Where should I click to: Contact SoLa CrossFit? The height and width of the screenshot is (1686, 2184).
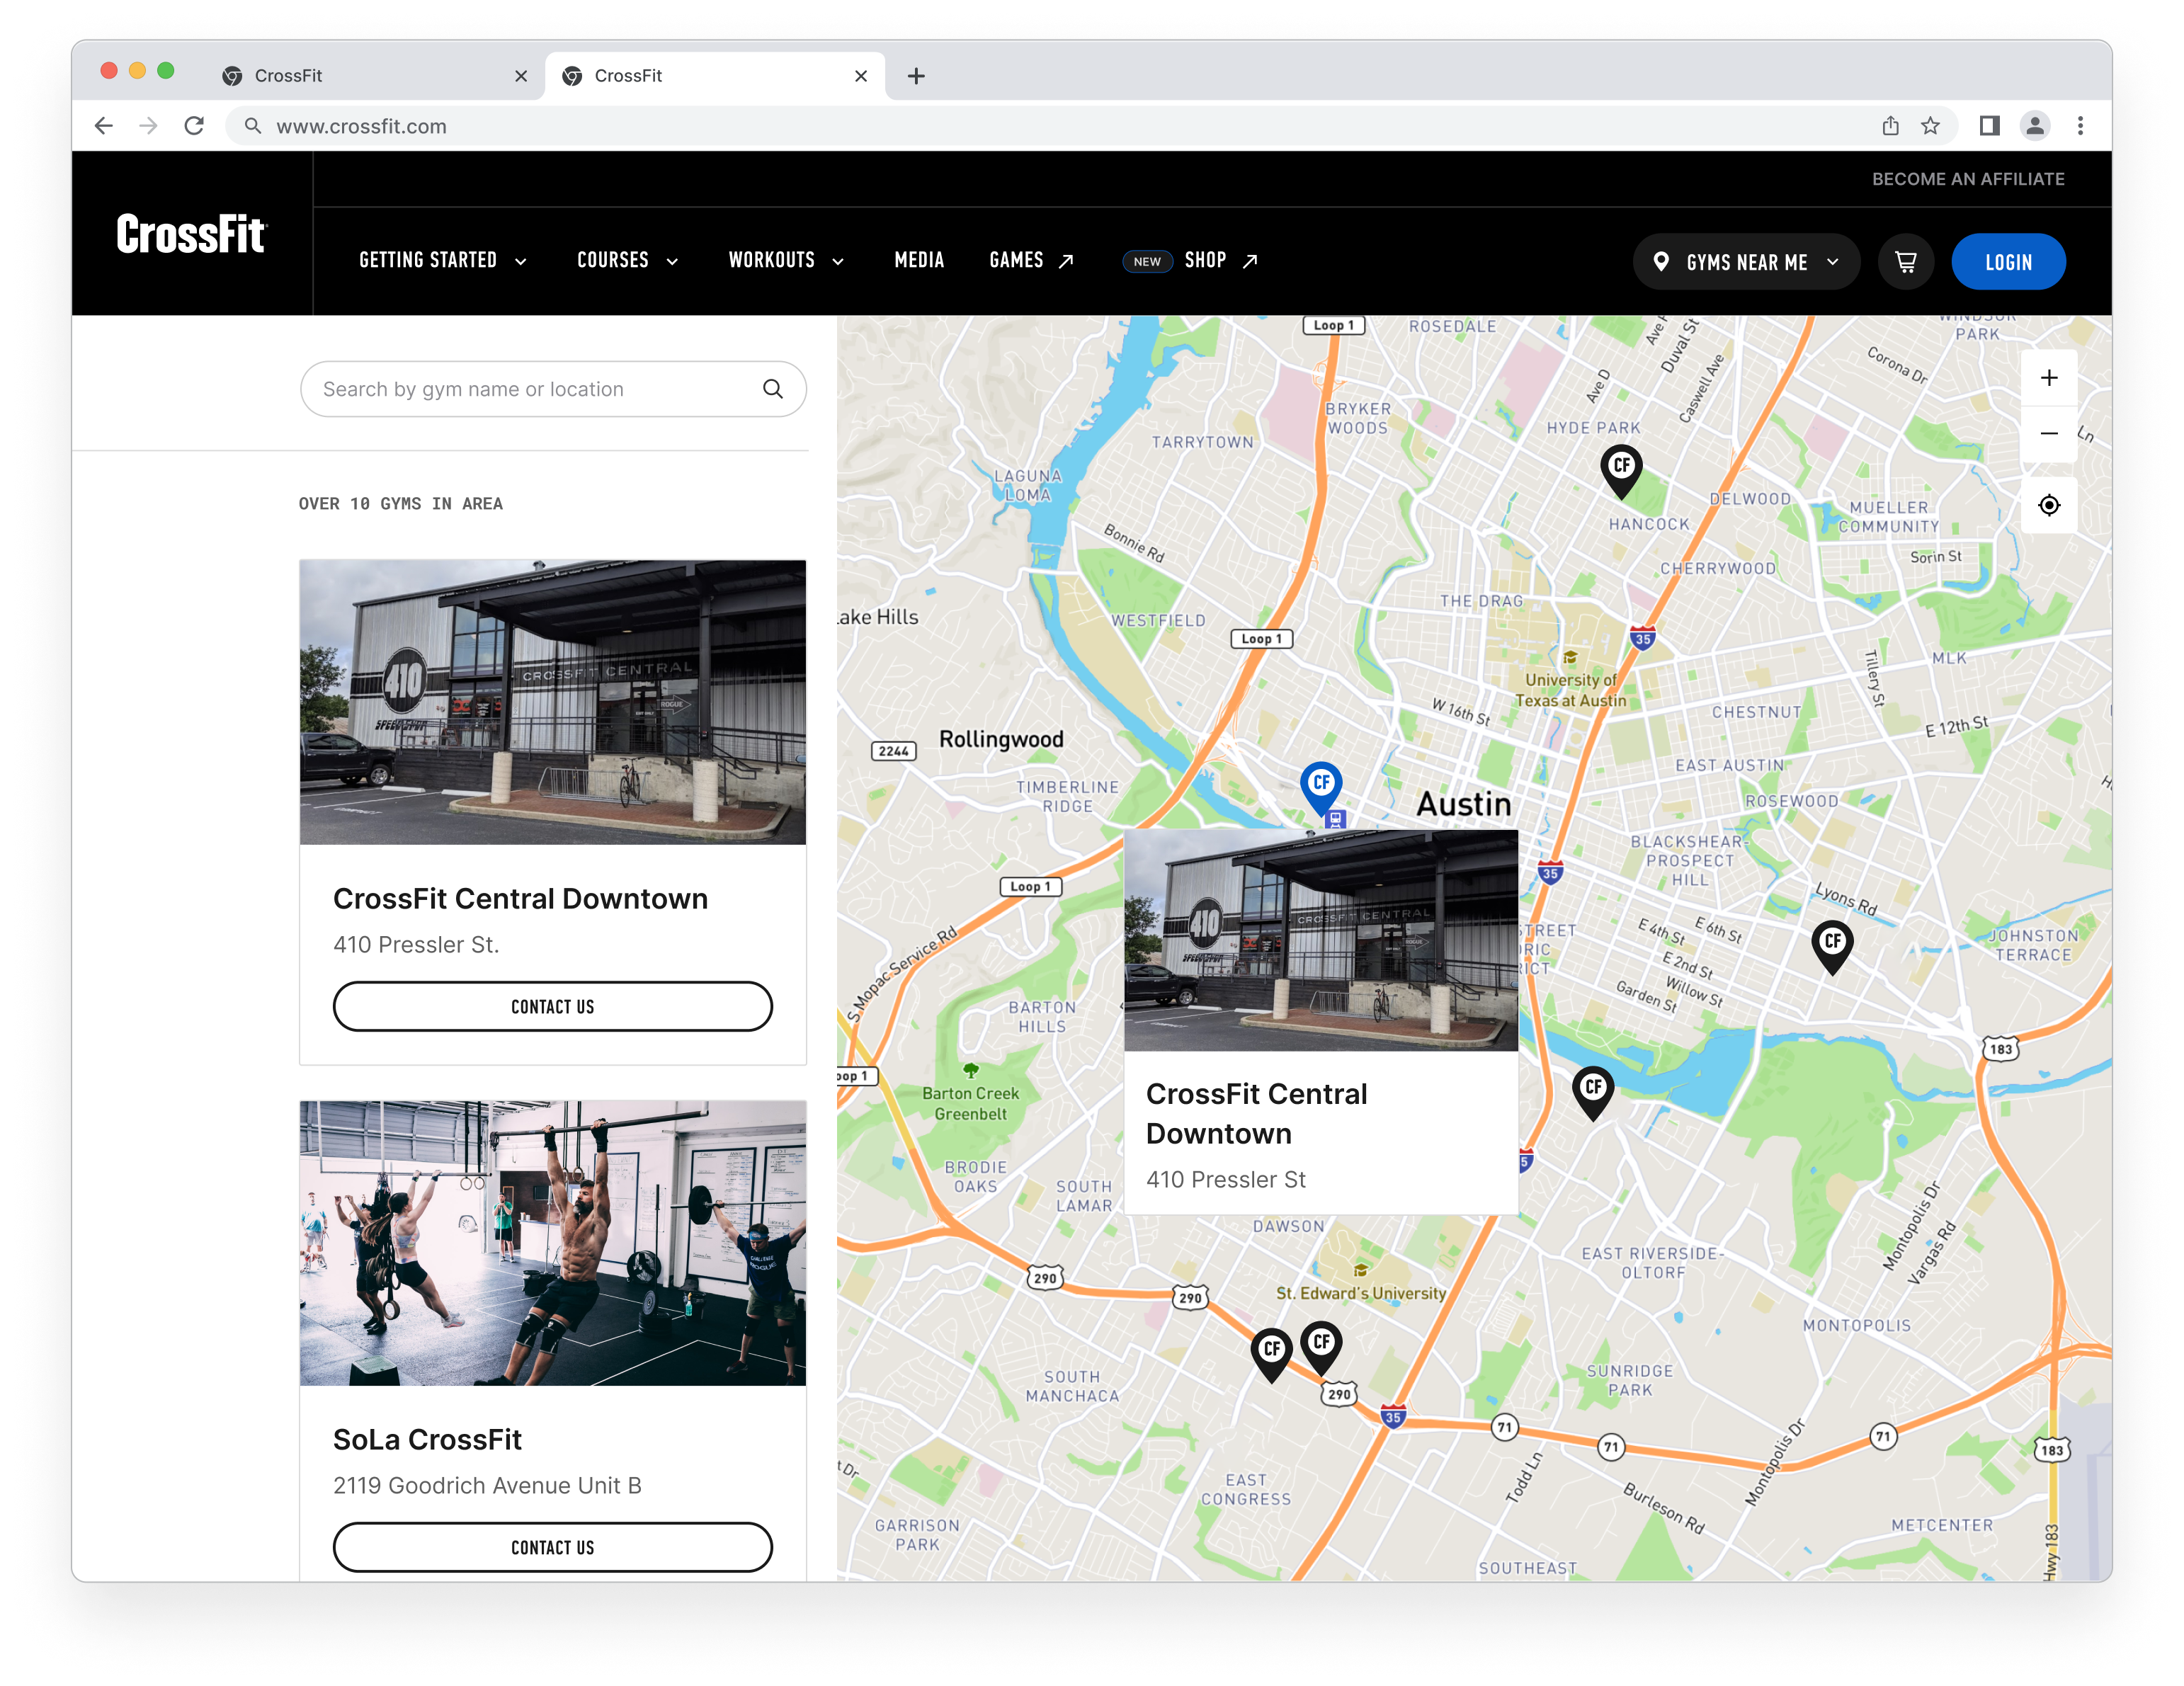tap(553, 1547)
